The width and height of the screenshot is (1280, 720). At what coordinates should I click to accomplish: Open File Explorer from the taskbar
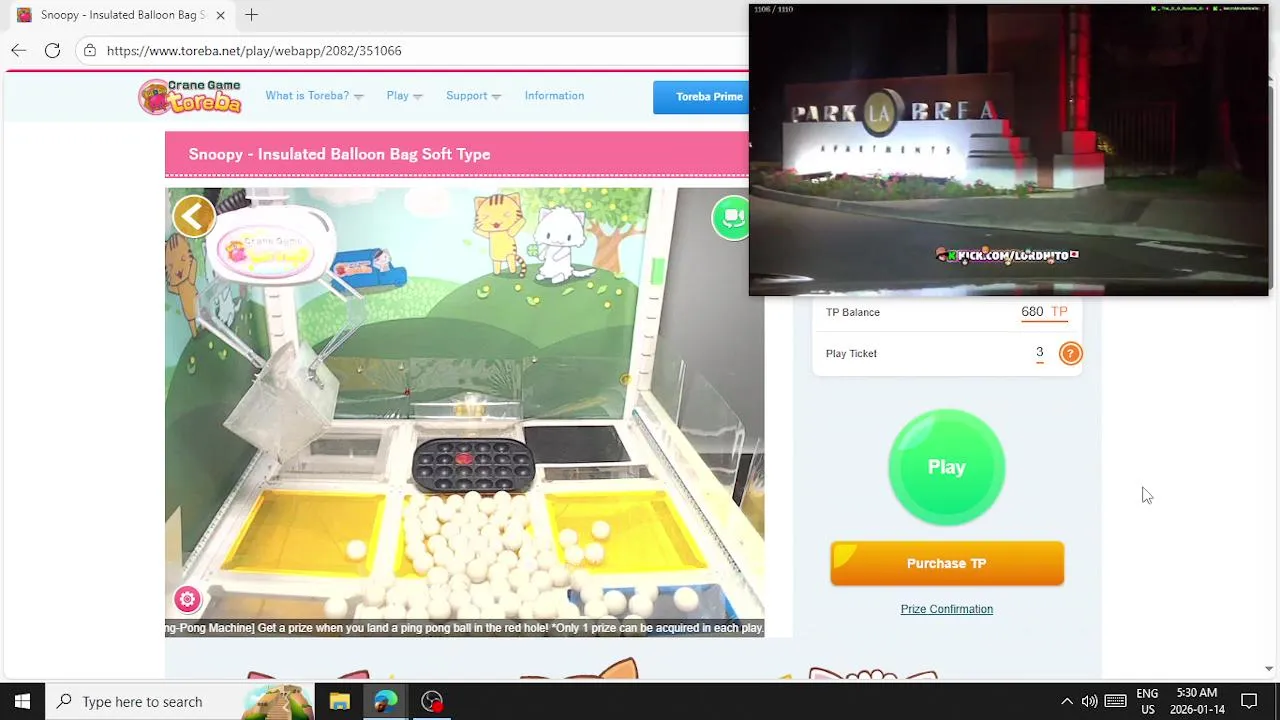(x=339, y=701)
